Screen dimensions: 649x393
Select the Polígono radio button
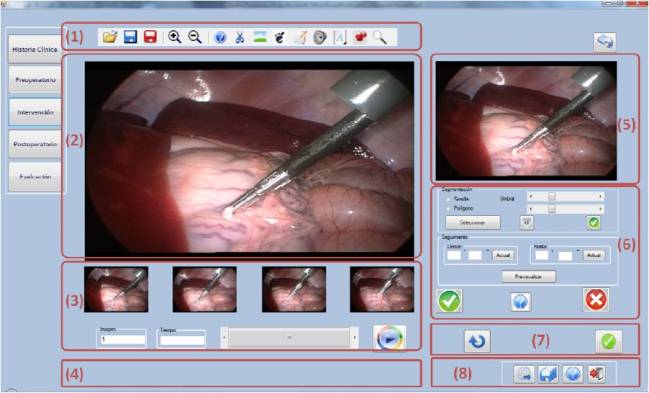[x=448, y=208]
